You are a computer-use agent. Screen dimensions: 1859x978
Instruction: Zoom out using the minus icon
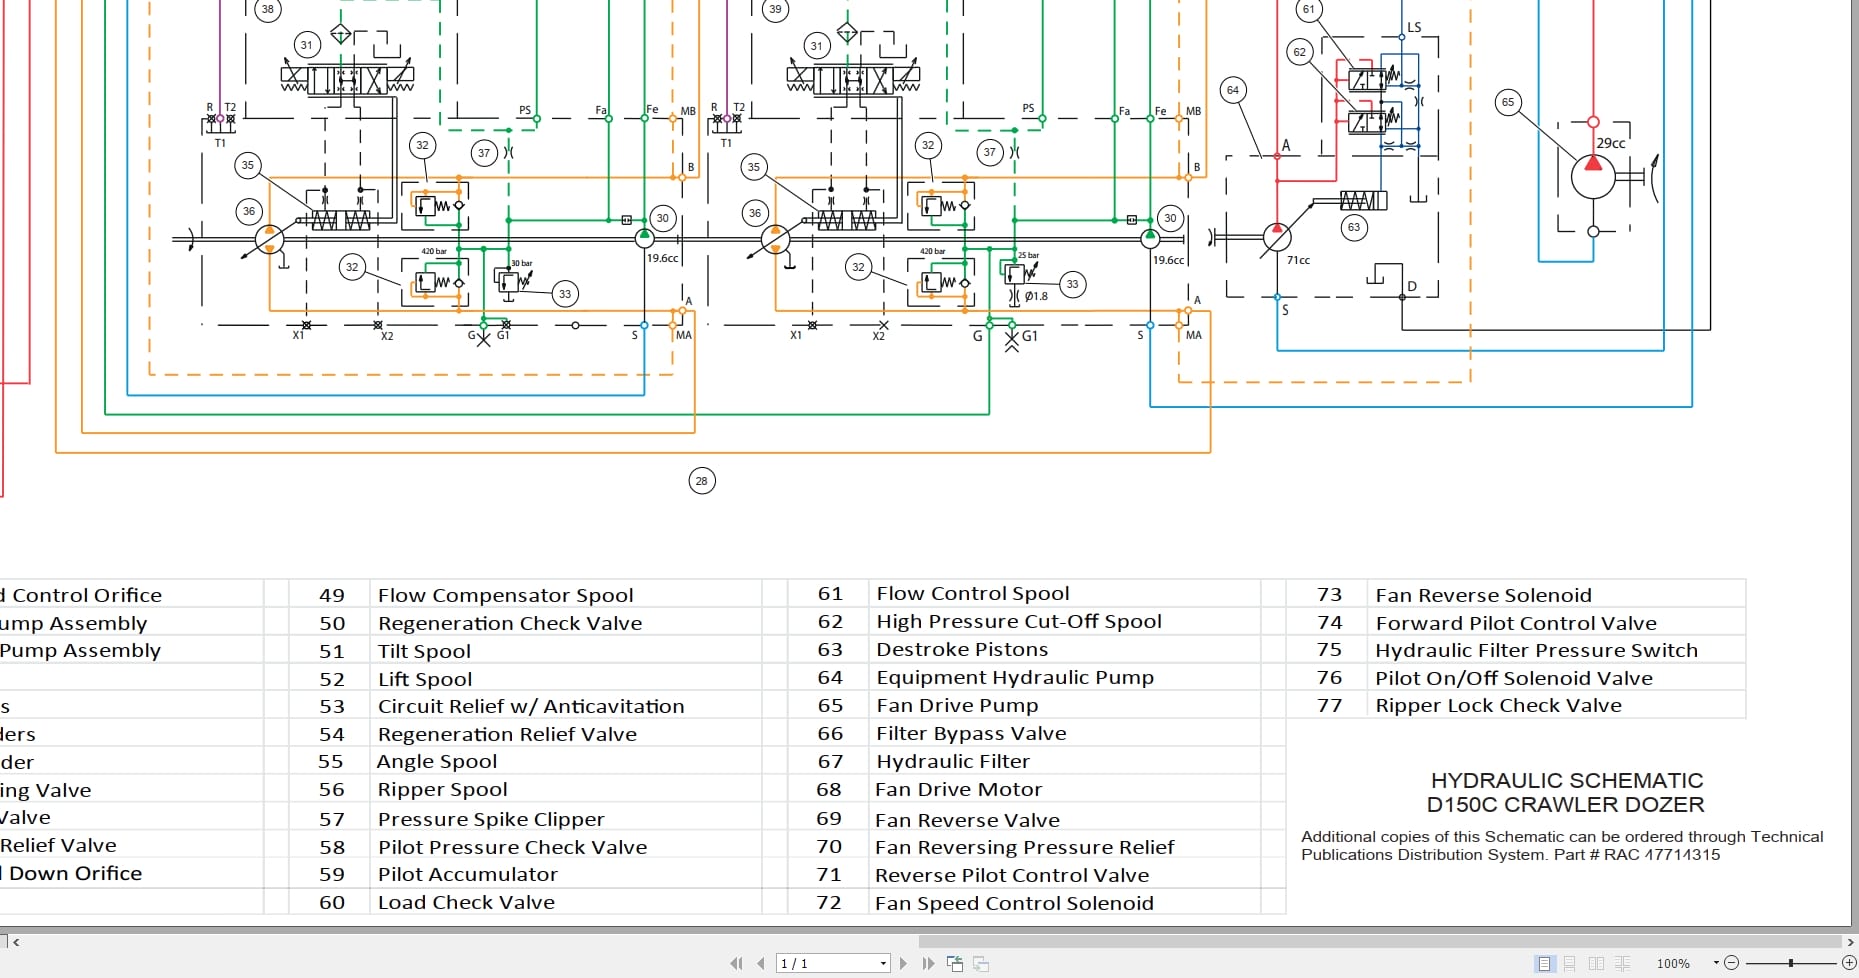tap(1732, 963)
